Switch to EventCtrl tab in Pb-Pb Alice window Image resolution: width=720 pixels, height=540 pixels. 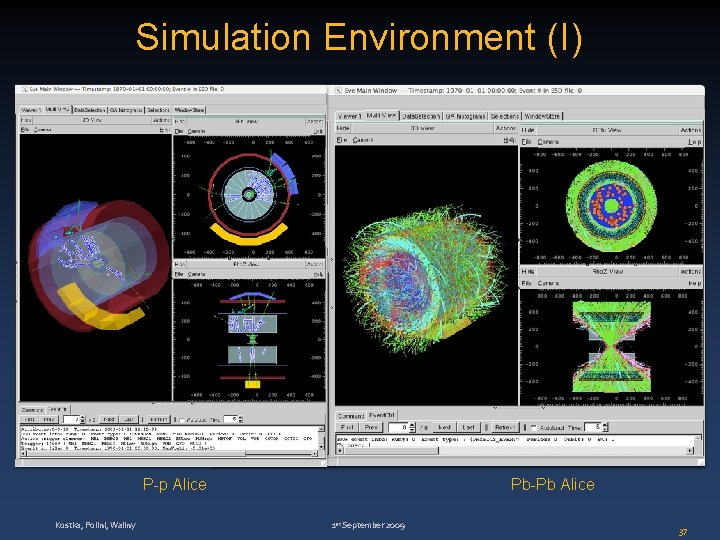tap(382, 415)
